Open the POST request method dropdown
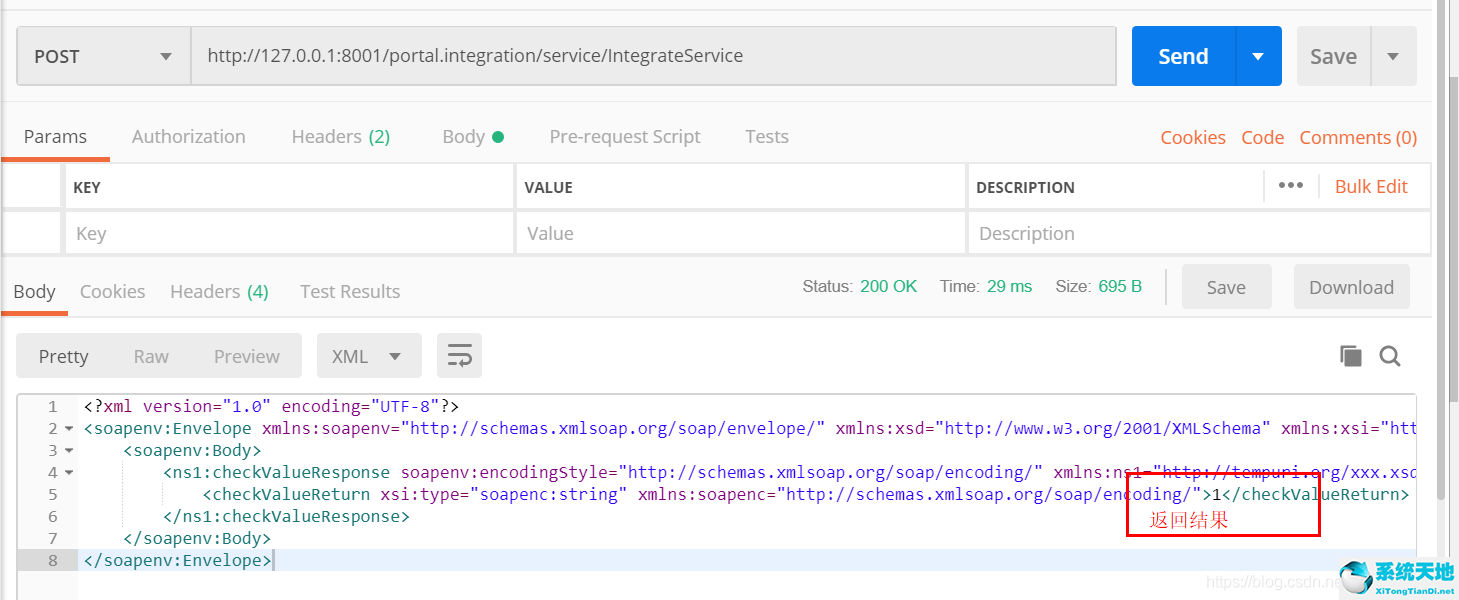1459x600 pixels. [x=100, y=56]
